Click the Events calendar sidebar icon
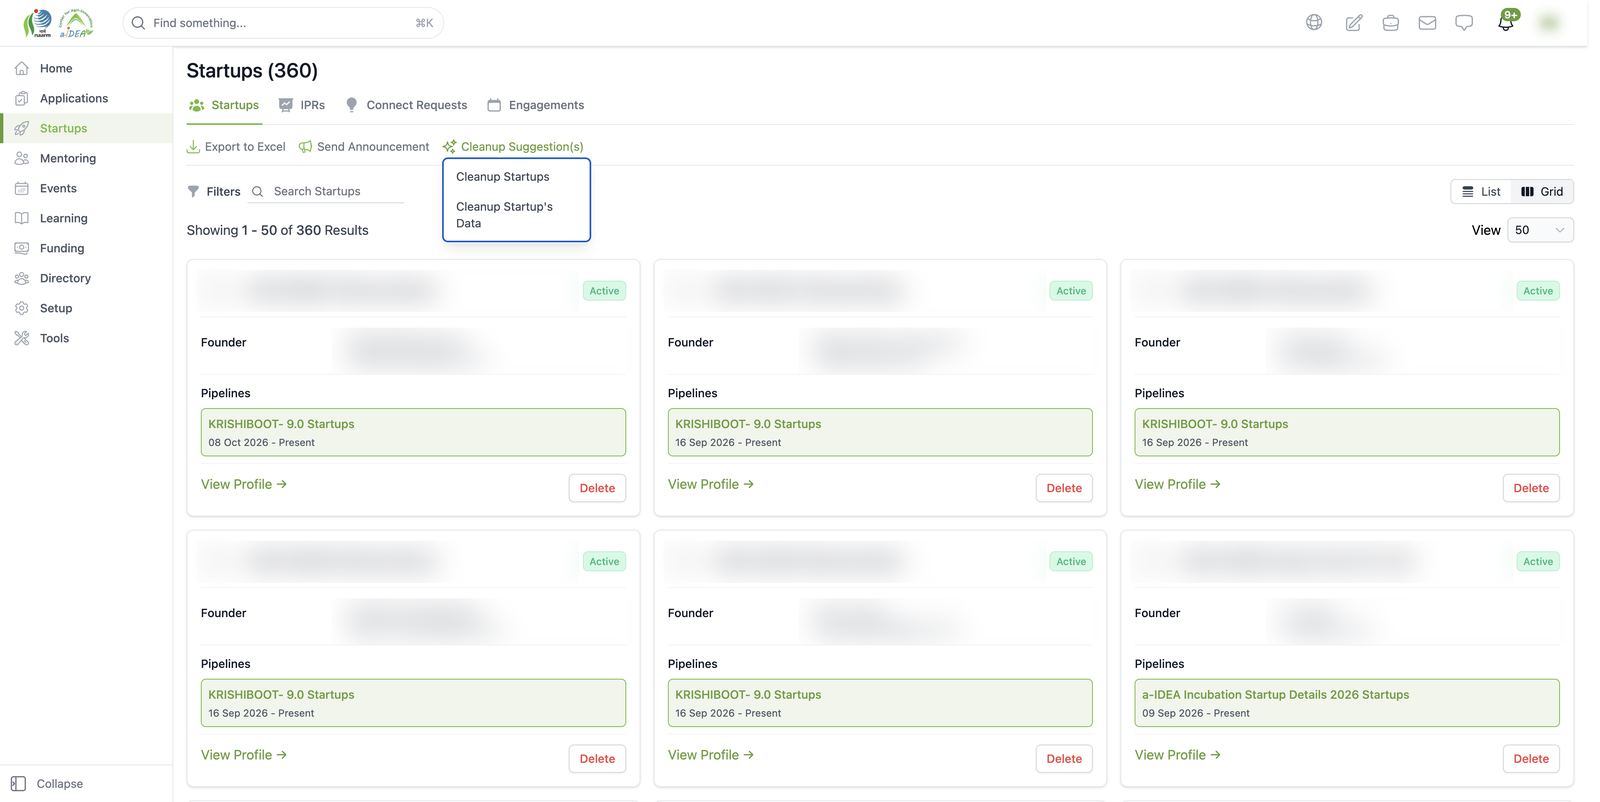This screenshot has height=802, width=1600. (21, 188)
